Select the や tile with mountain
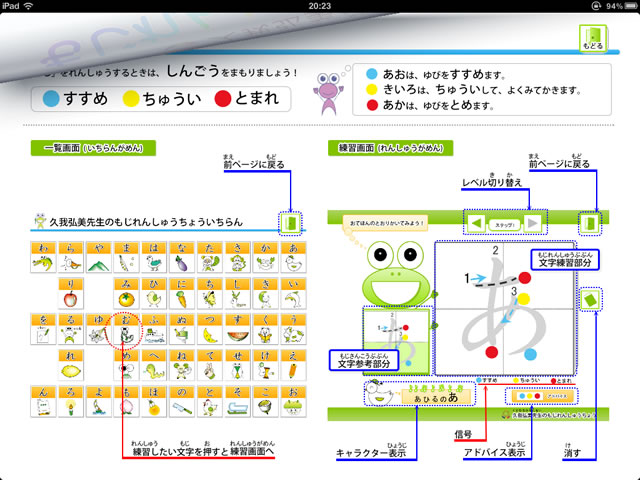Viewport: 640px width, 480px height. click(99, 257)
